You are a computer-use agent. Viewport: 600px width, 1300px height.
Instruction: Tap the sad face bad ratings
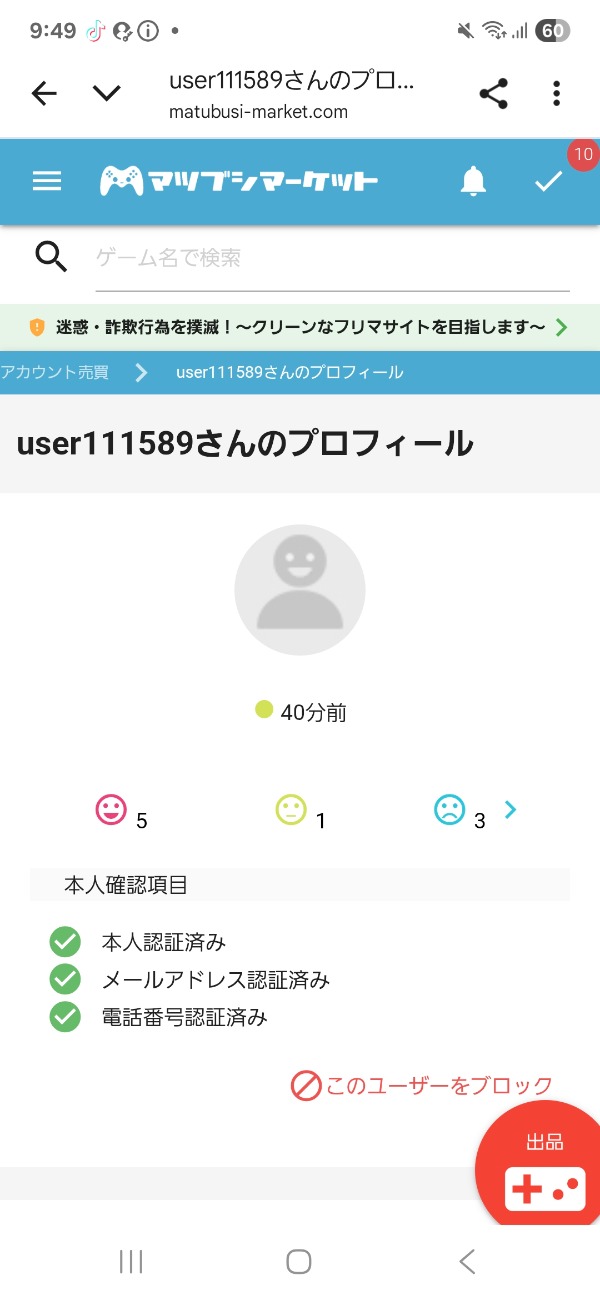(x=450, y=810)
